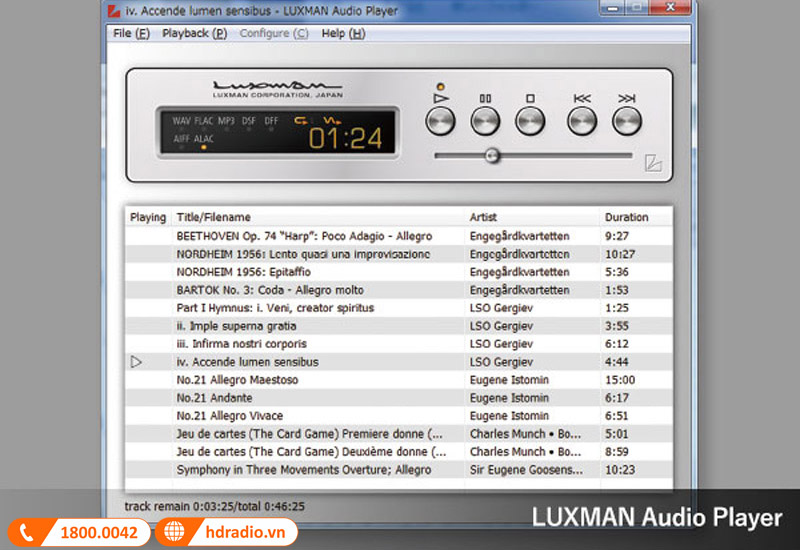
Task: Select No.21 Allegro Vivace track
Action: 399,416
